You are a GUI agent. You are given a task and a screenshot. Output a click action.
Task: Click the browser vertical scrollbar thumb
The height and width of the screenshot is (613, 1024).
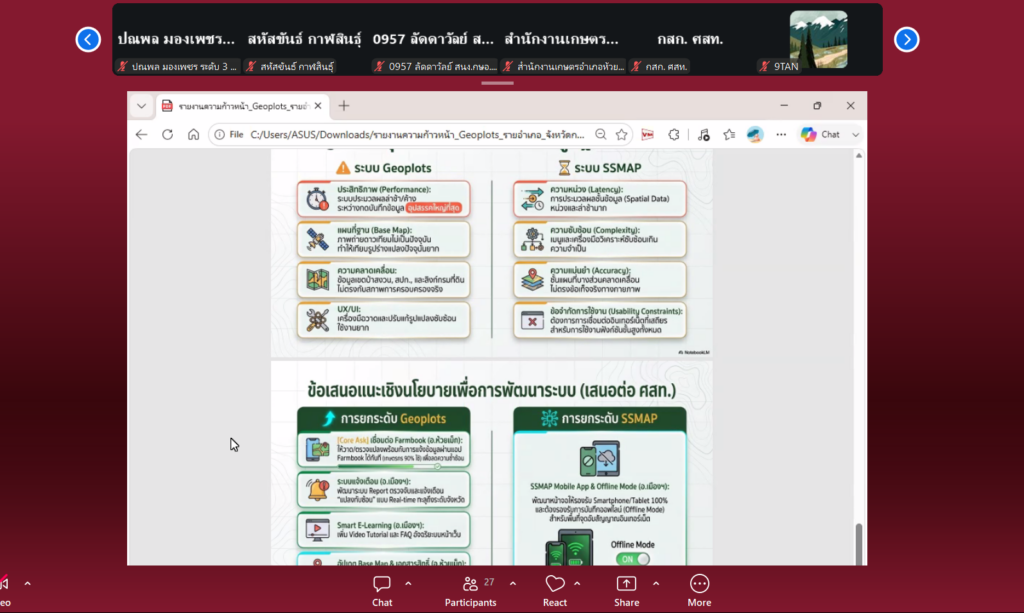[x=859, y=544]
